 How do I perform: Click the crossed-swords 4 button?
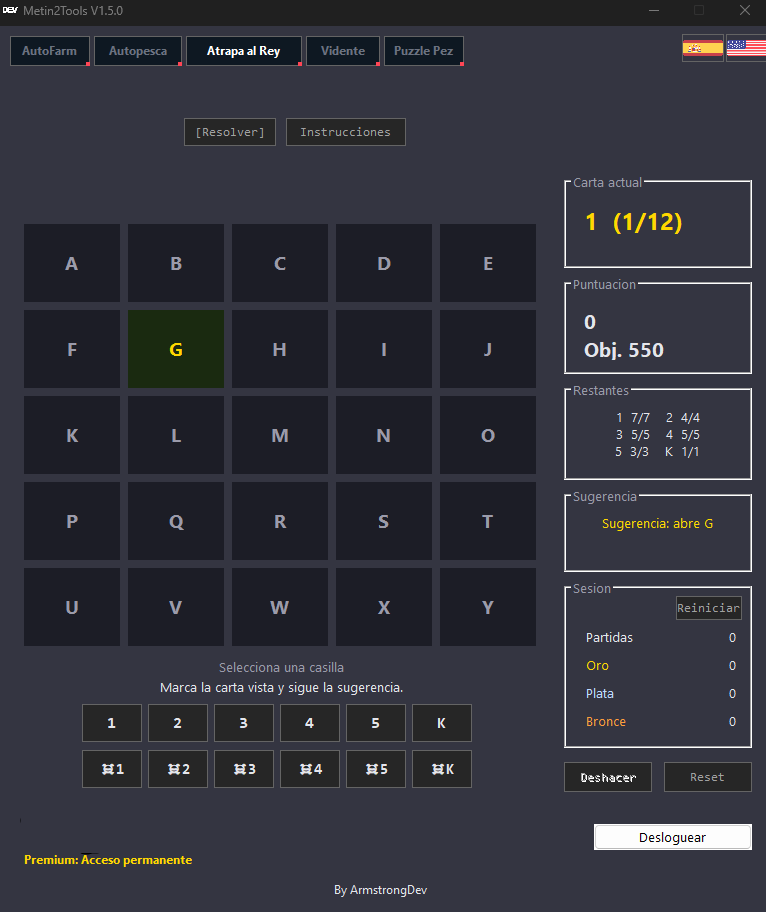coord(310,769)
